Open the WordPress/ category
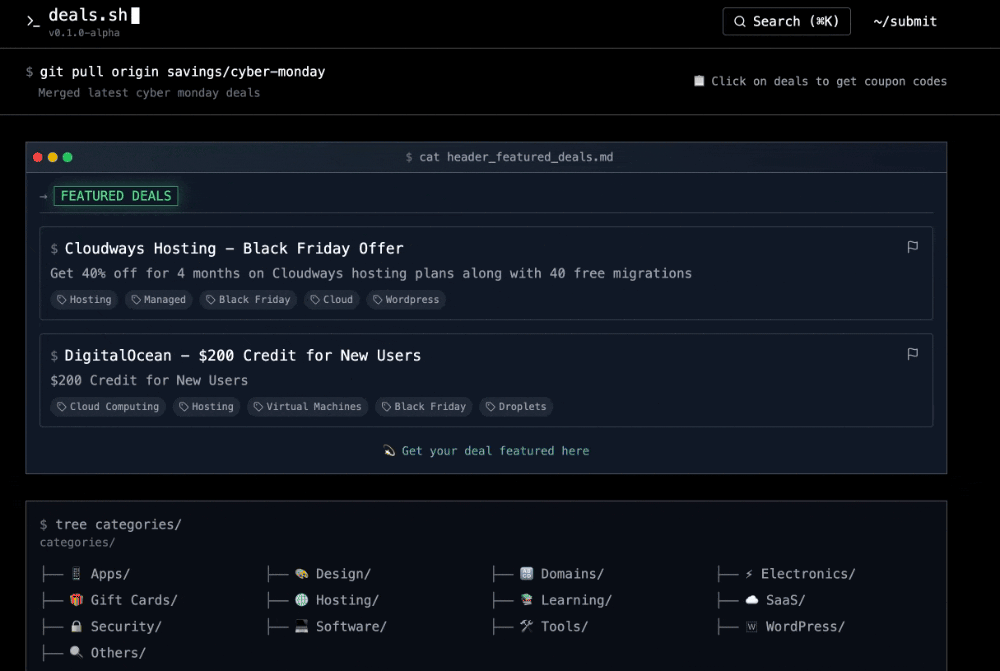Image resolution: width=1000 pixels, height=671 pixels. click(x=805, y=626)
